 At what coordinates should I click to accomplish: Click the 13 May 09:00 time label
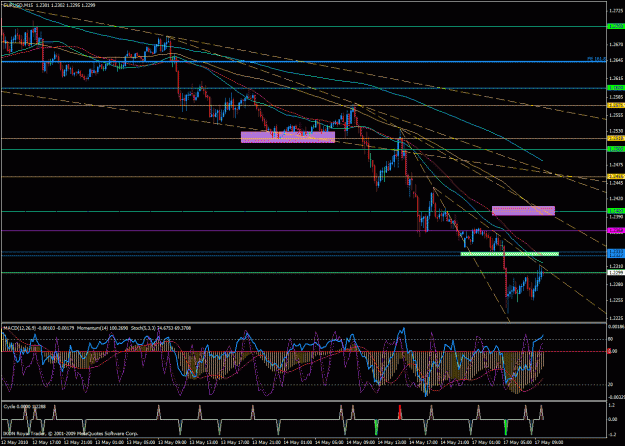click(x=172, y=442)
